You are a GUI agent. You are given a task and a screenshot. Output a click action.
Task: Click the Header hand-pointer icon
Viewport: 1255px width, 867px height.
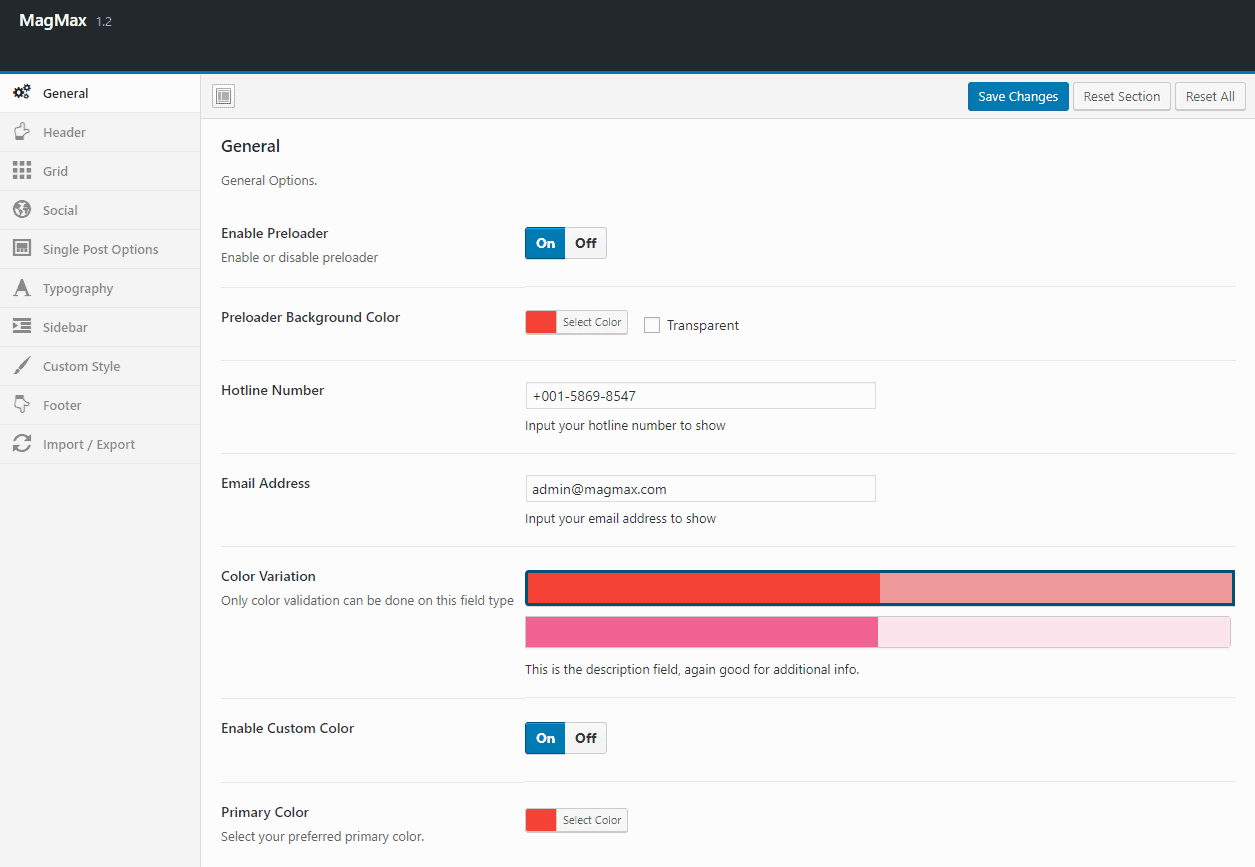pos(21,132)
